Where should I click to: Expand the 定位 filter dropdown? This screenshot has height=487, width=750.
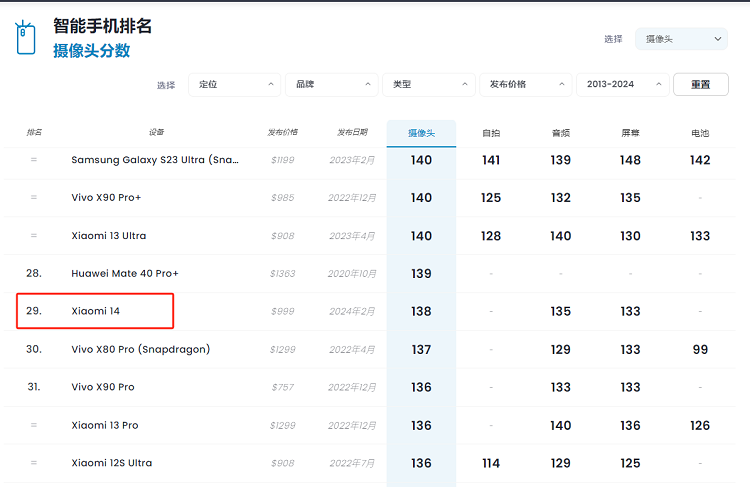coord(234,85)
